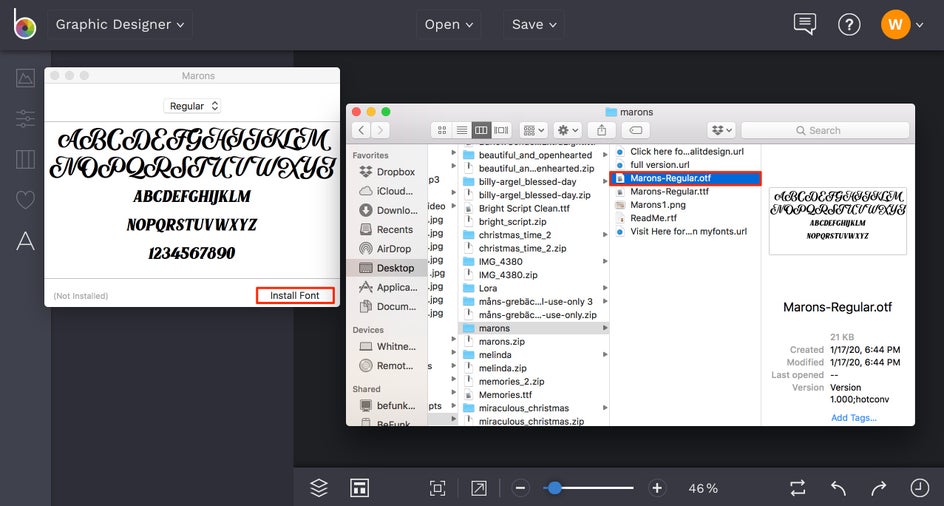The width and height of the screenshot is (944, 506).
Task: Click the Marons font preview thumbnail
Action: coord(838,220)
